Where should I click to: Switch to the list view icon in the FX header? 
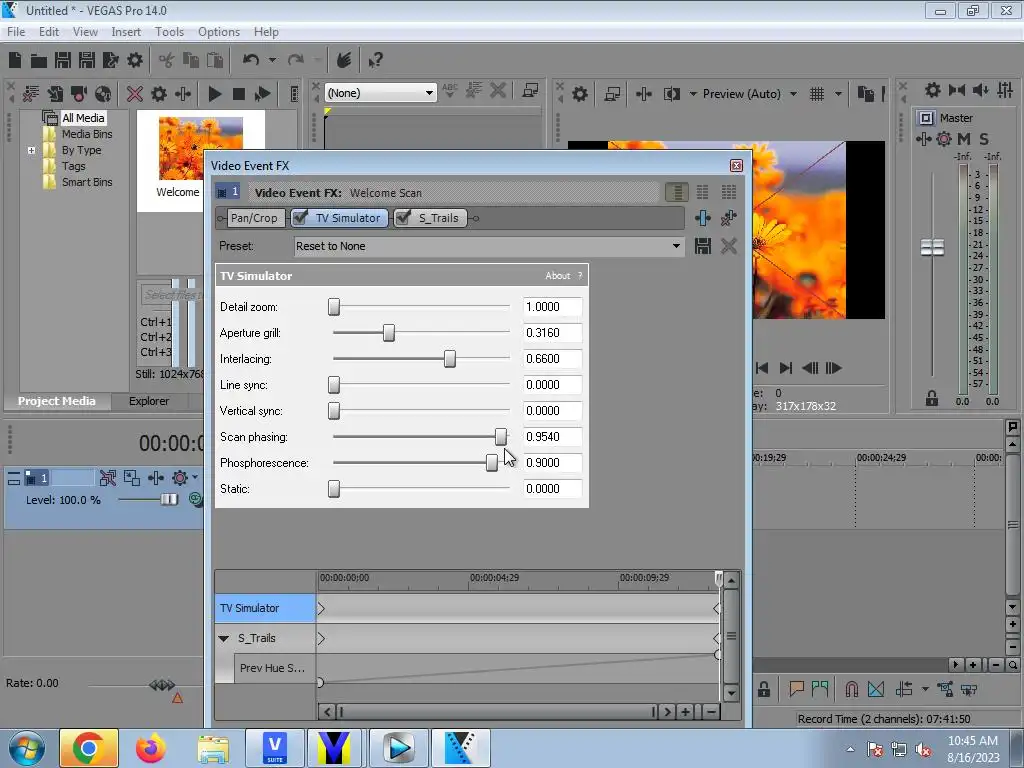[x=677, y=192]
